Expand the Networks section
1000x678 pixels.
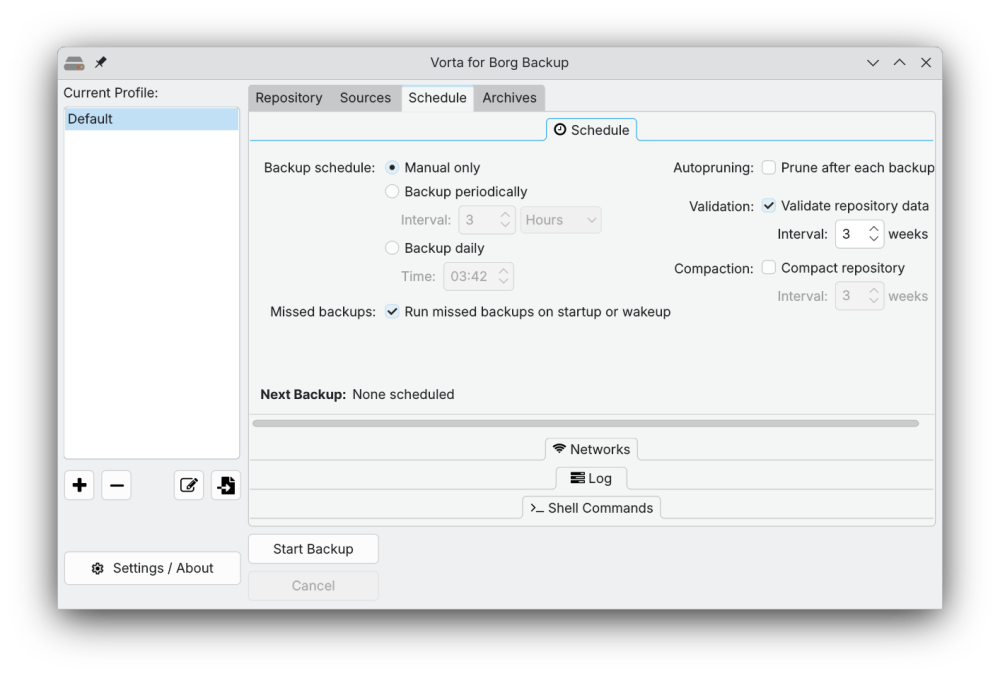[591, 449]
